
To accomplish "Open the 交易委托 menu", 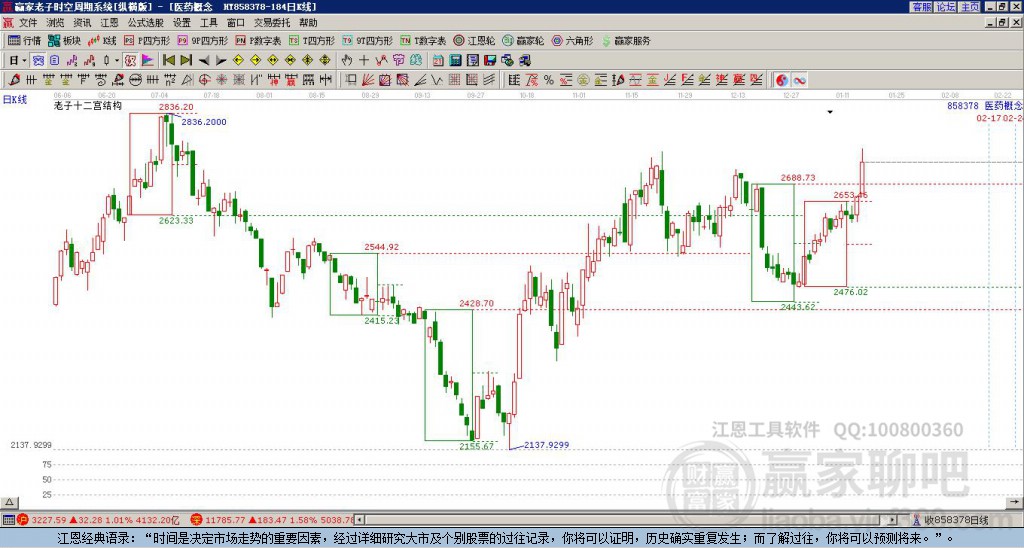I will 272,23.
